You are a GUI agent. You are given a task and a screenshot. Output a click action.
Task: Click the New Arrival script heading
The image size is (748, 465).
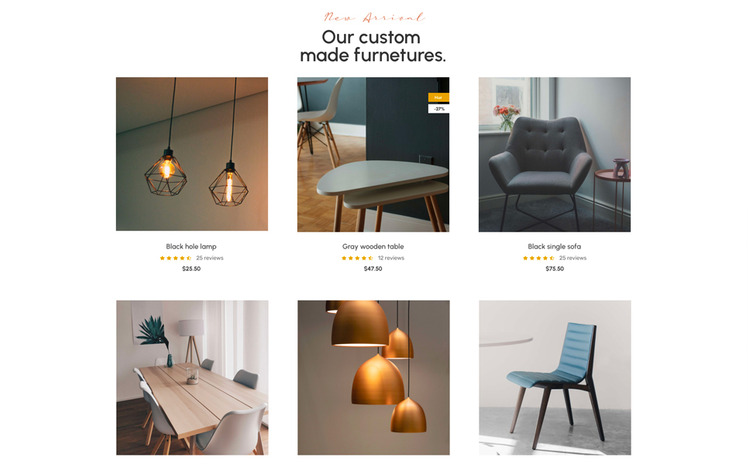coord(374,18)
